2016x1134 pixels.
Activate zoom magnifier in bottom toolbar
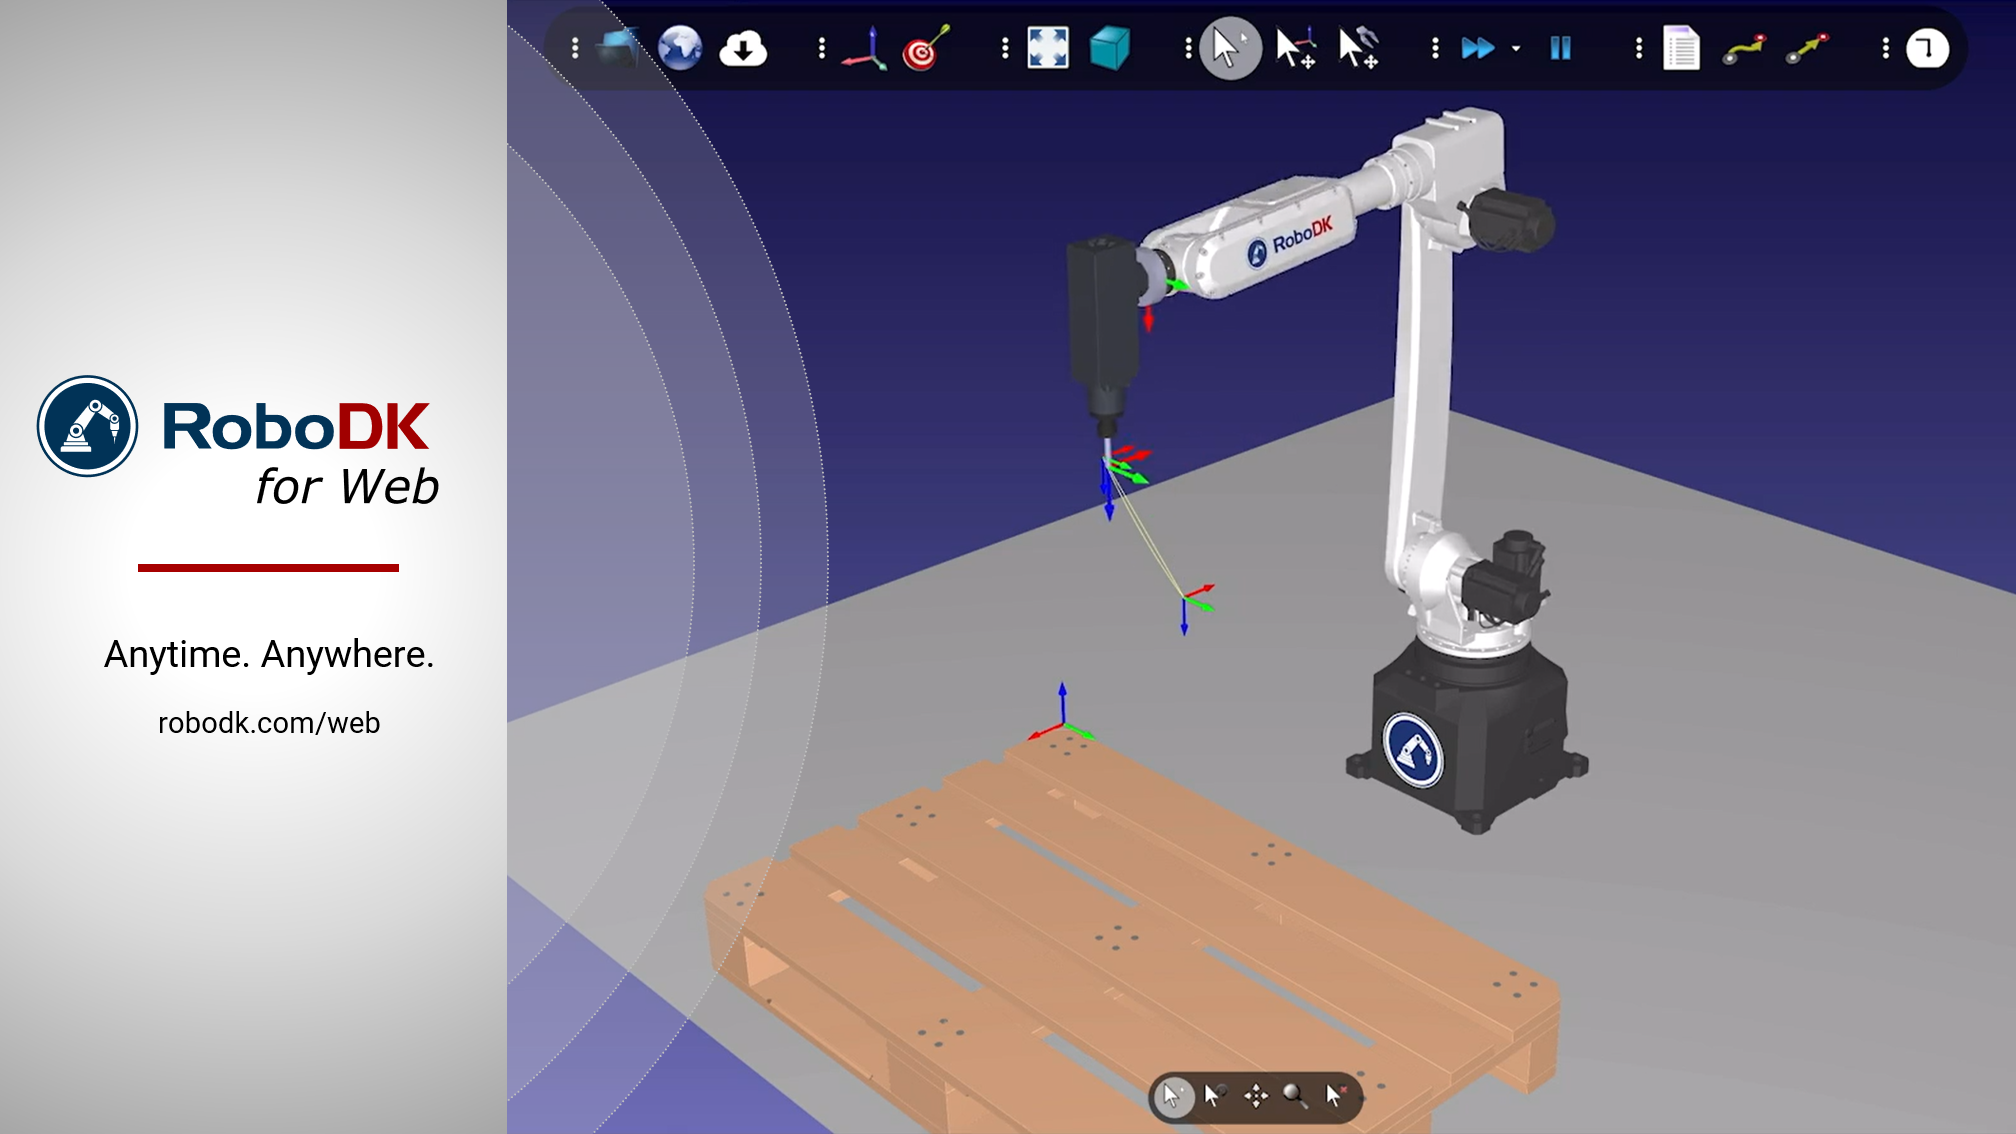[x=1295, y=1096]
